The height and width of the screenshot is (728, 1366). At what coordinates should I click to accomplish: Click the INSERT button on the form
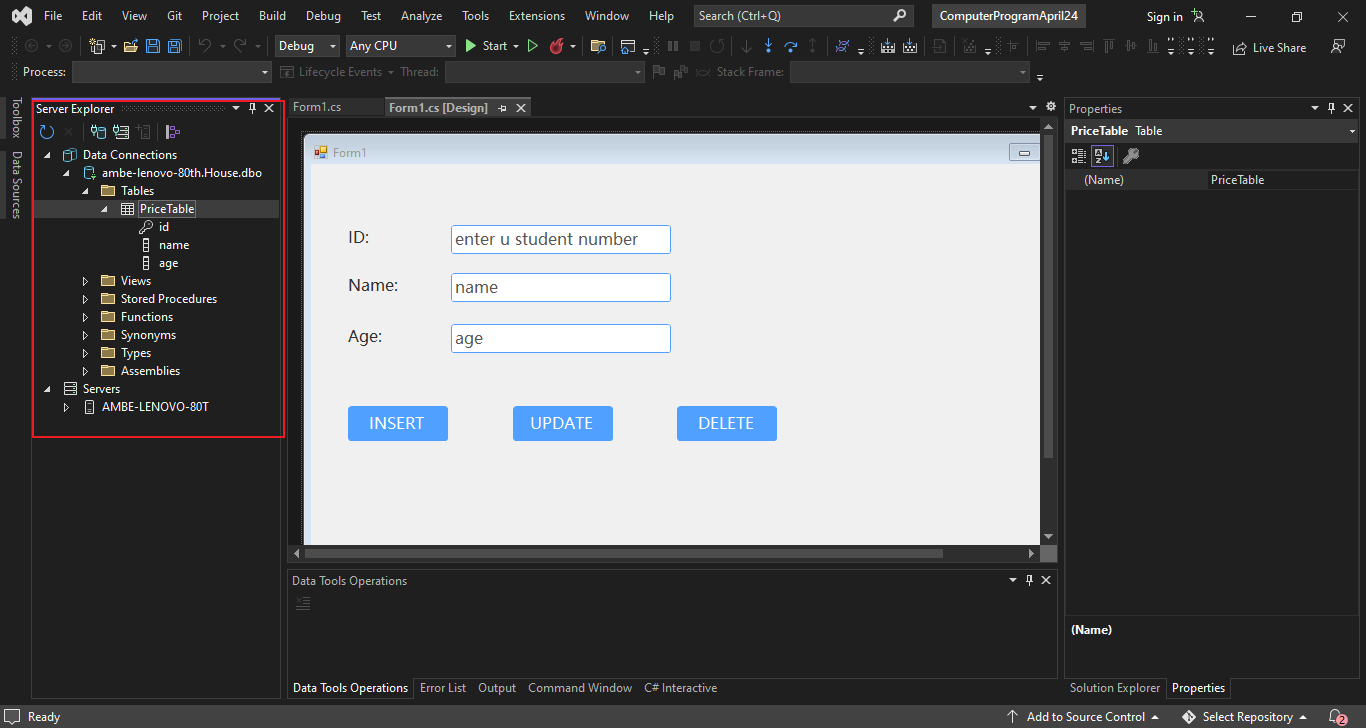coord(398,423)
